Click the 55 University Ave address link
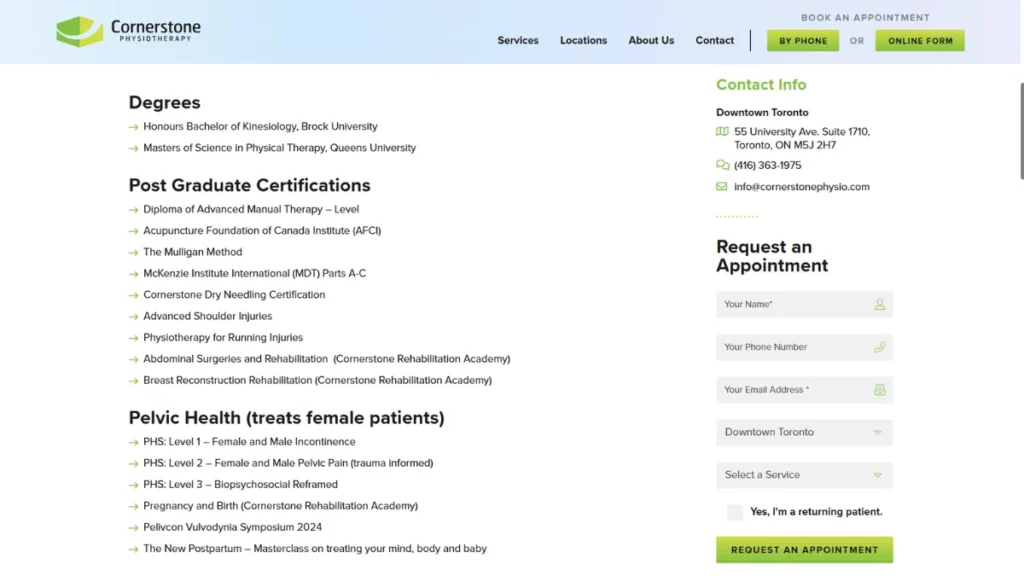Image resolution: width=1024 pixels, height=576 pixels. coord(801,138)
